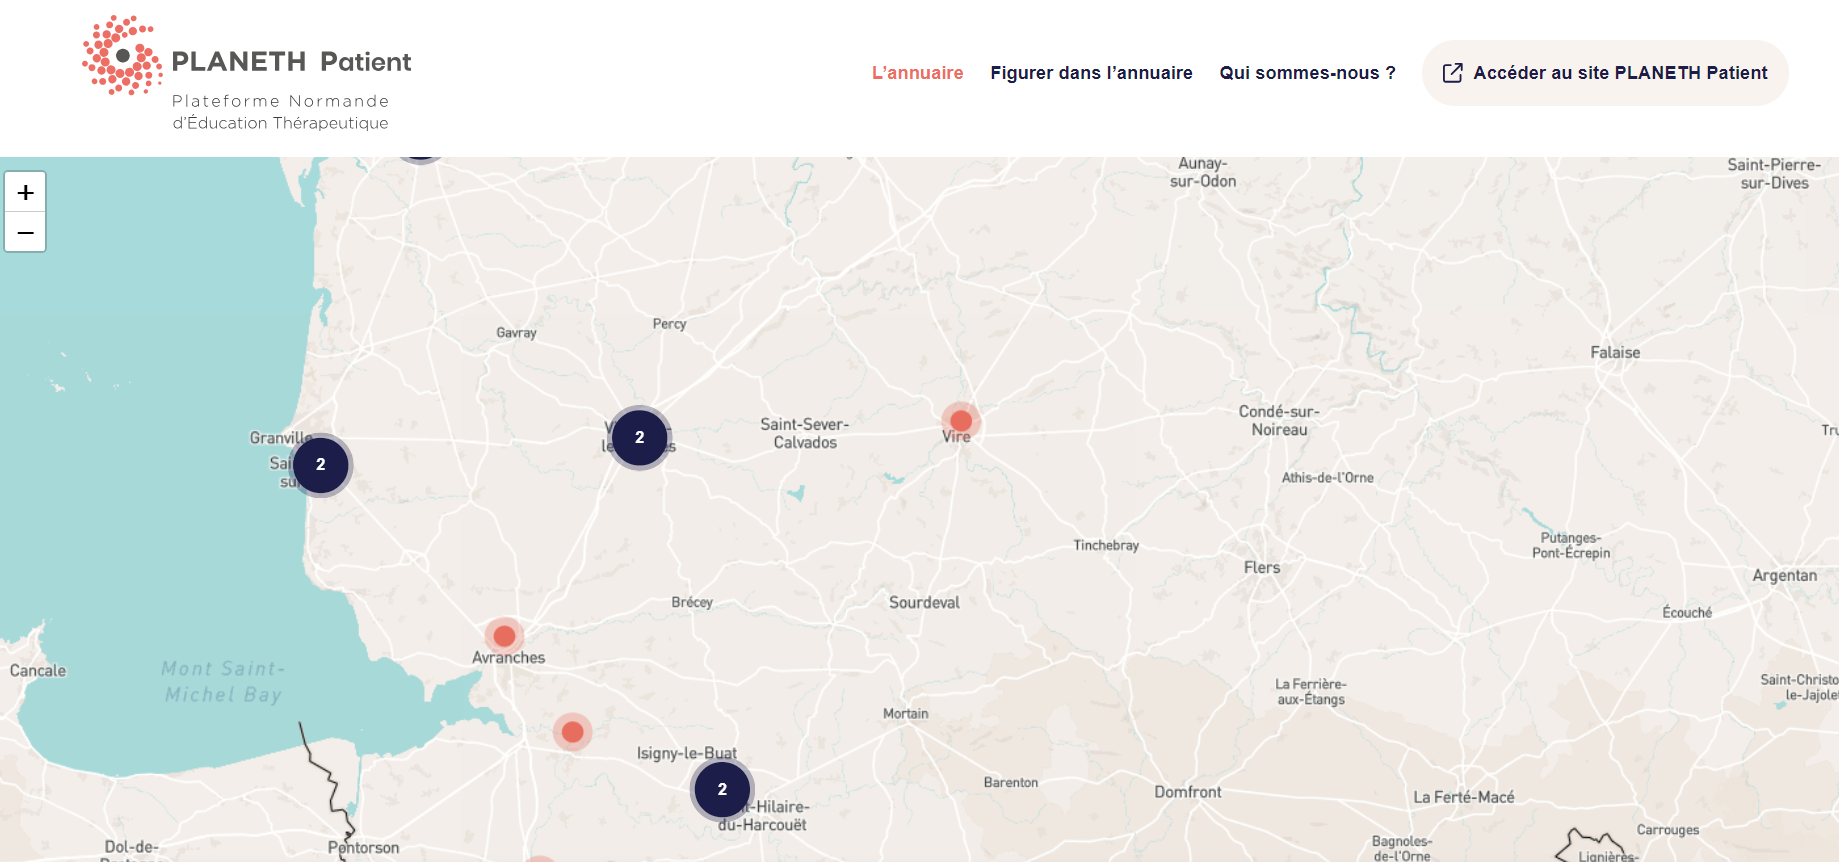This screenshot has width=1839, height=862.
Task: Click the partial cluster marker under the header
Action: (x=420, y=159)
